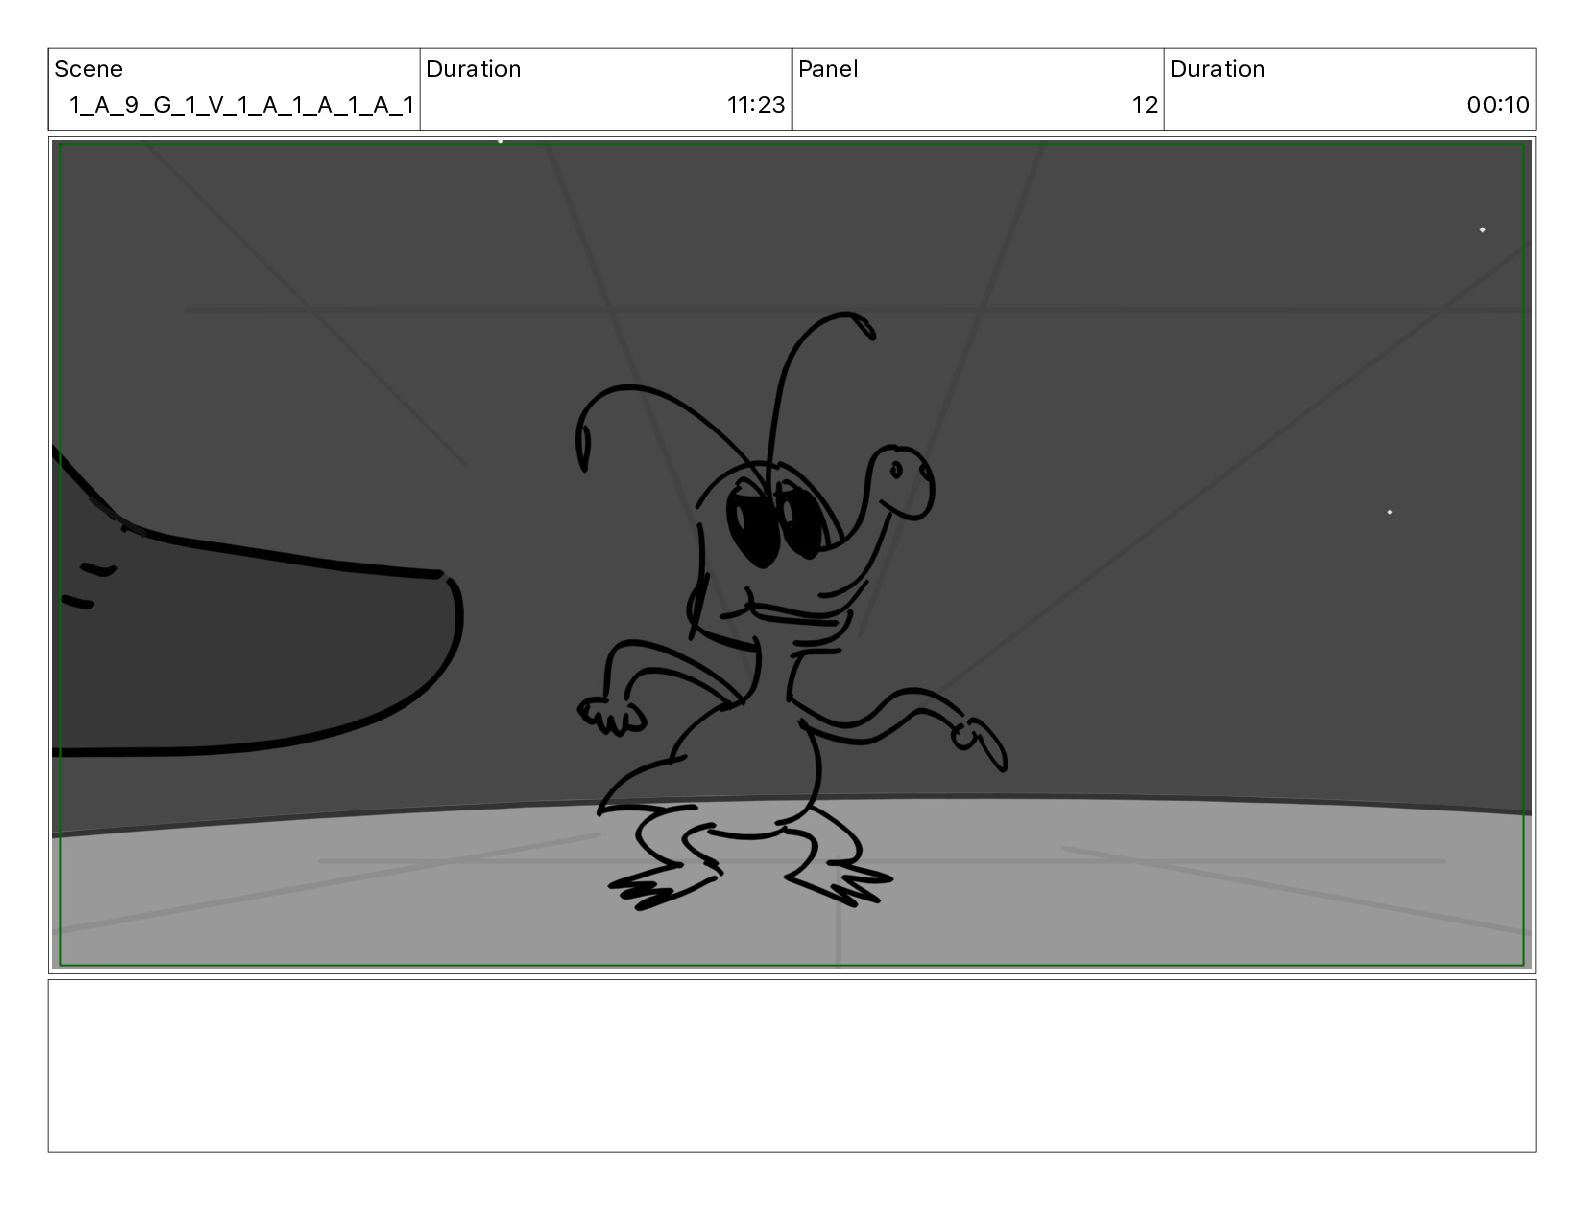
Task: Click the white dot in the upper right corner
Action: pyautogui.click(x=1482, y=230)
